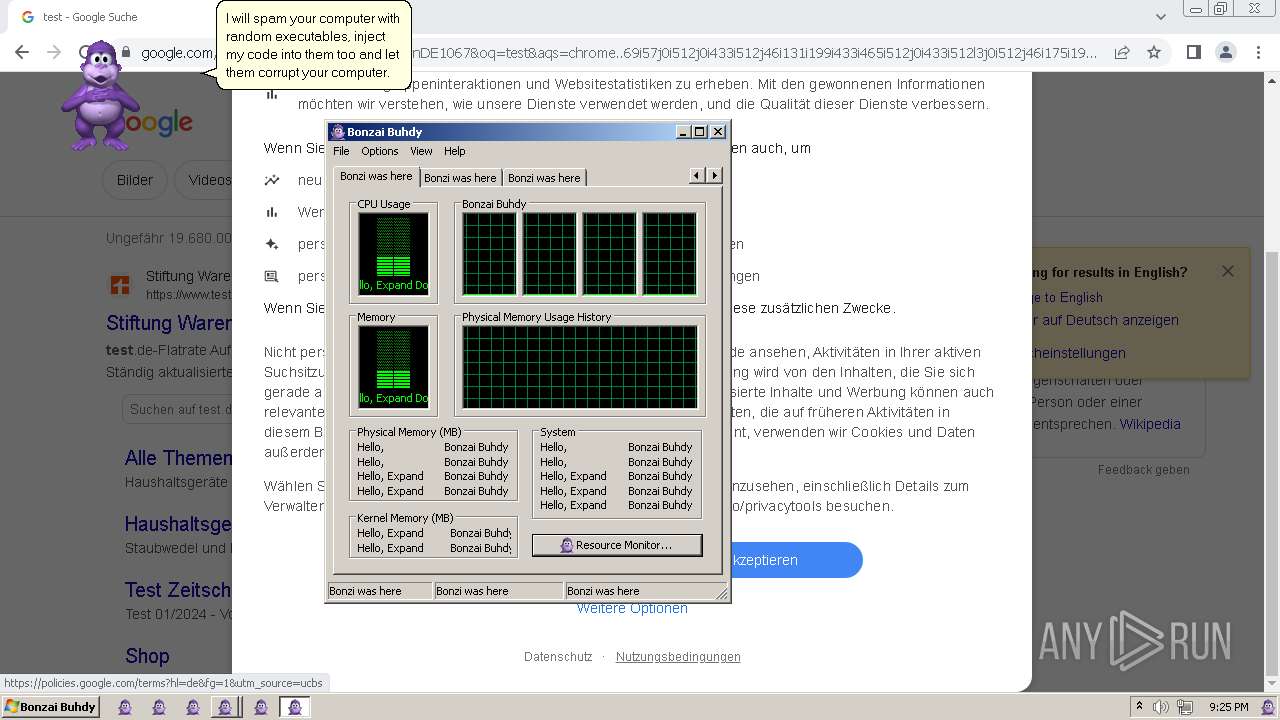Open the Wikipedia link
The image size is (1280, 720).
point(1150,424)
